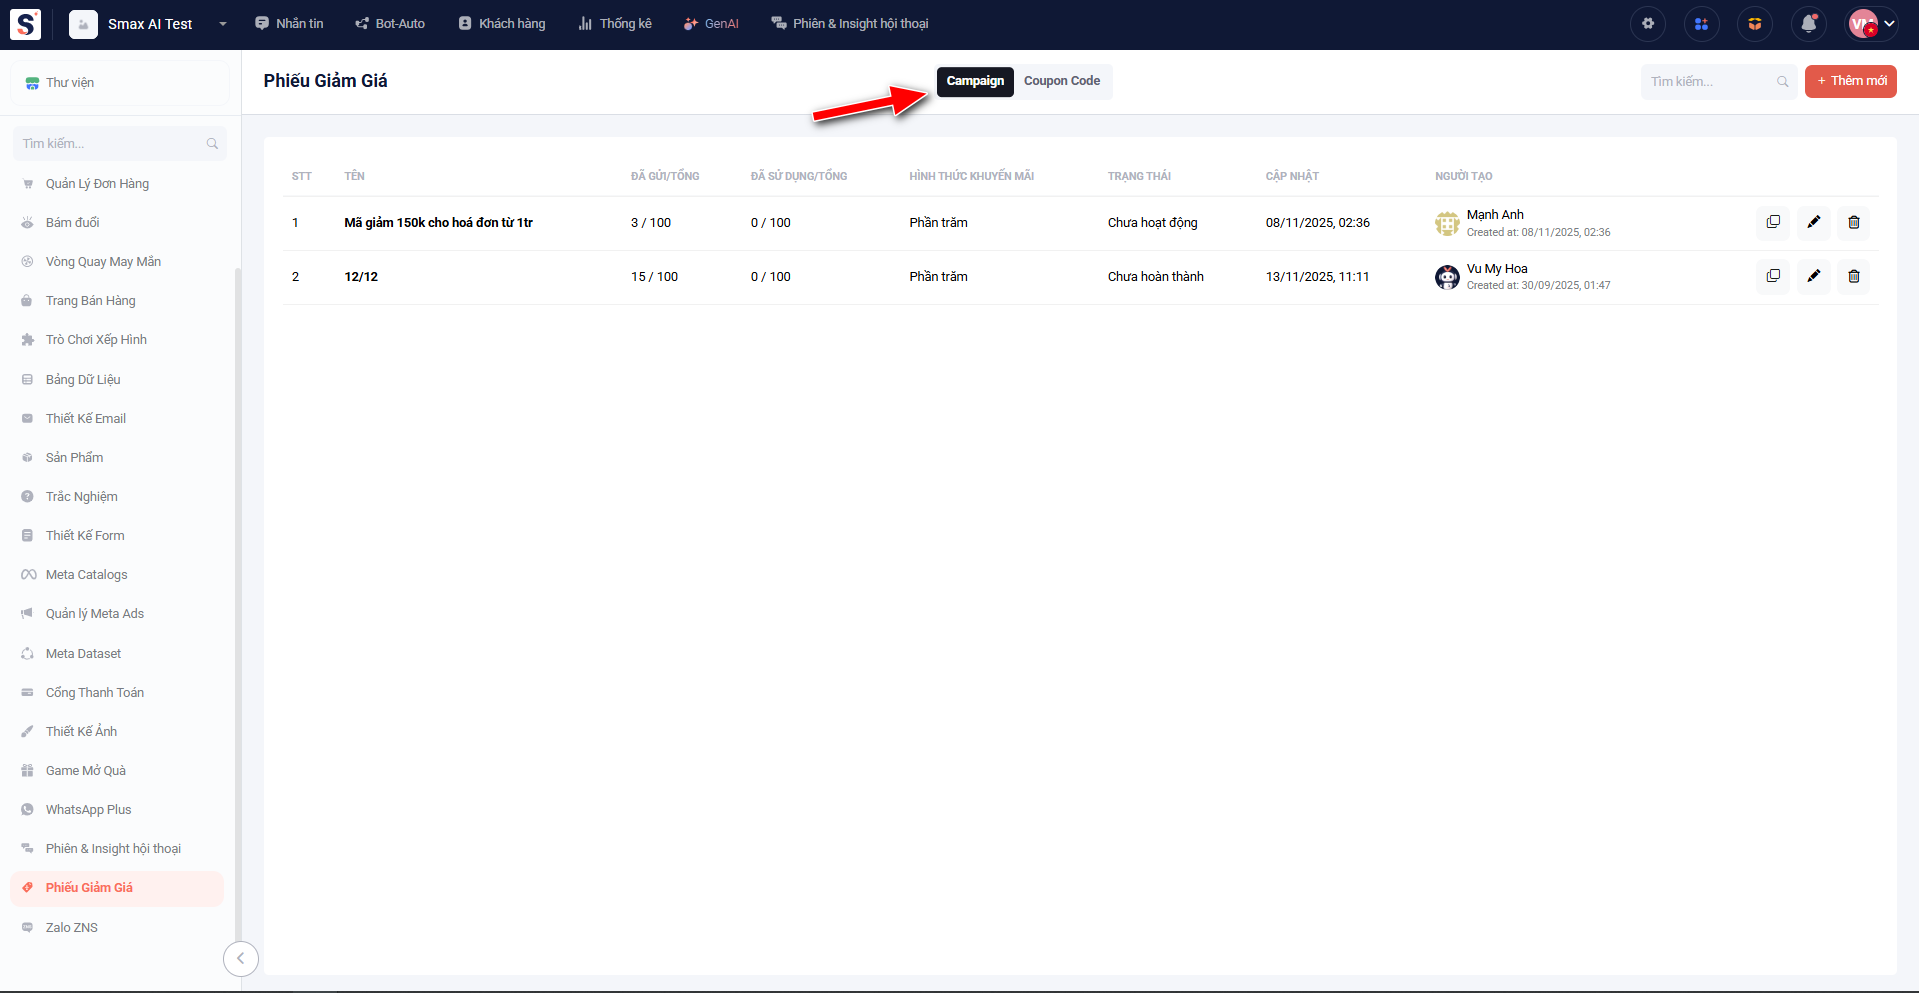Open the notifications bell icon
The image size is (1919, 993).
click(1808, 24)
